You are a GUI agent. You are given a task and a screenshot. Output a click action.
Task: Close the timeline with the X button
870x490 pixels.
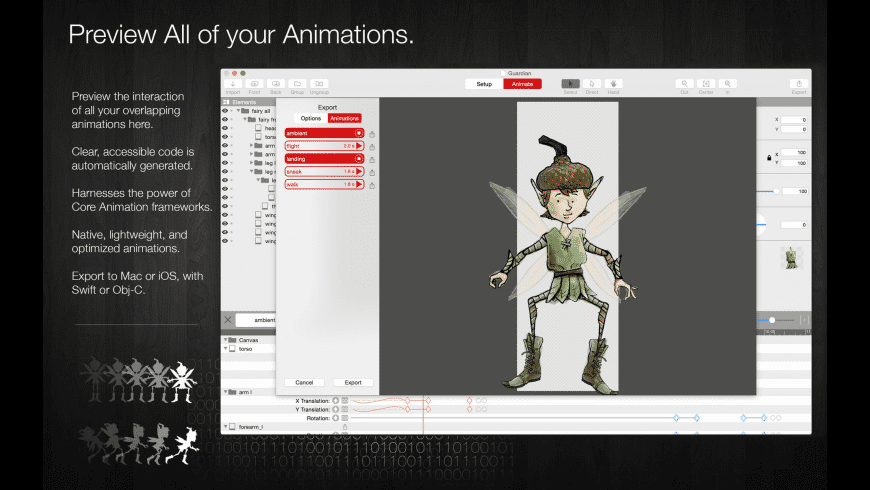pos(228,320)
